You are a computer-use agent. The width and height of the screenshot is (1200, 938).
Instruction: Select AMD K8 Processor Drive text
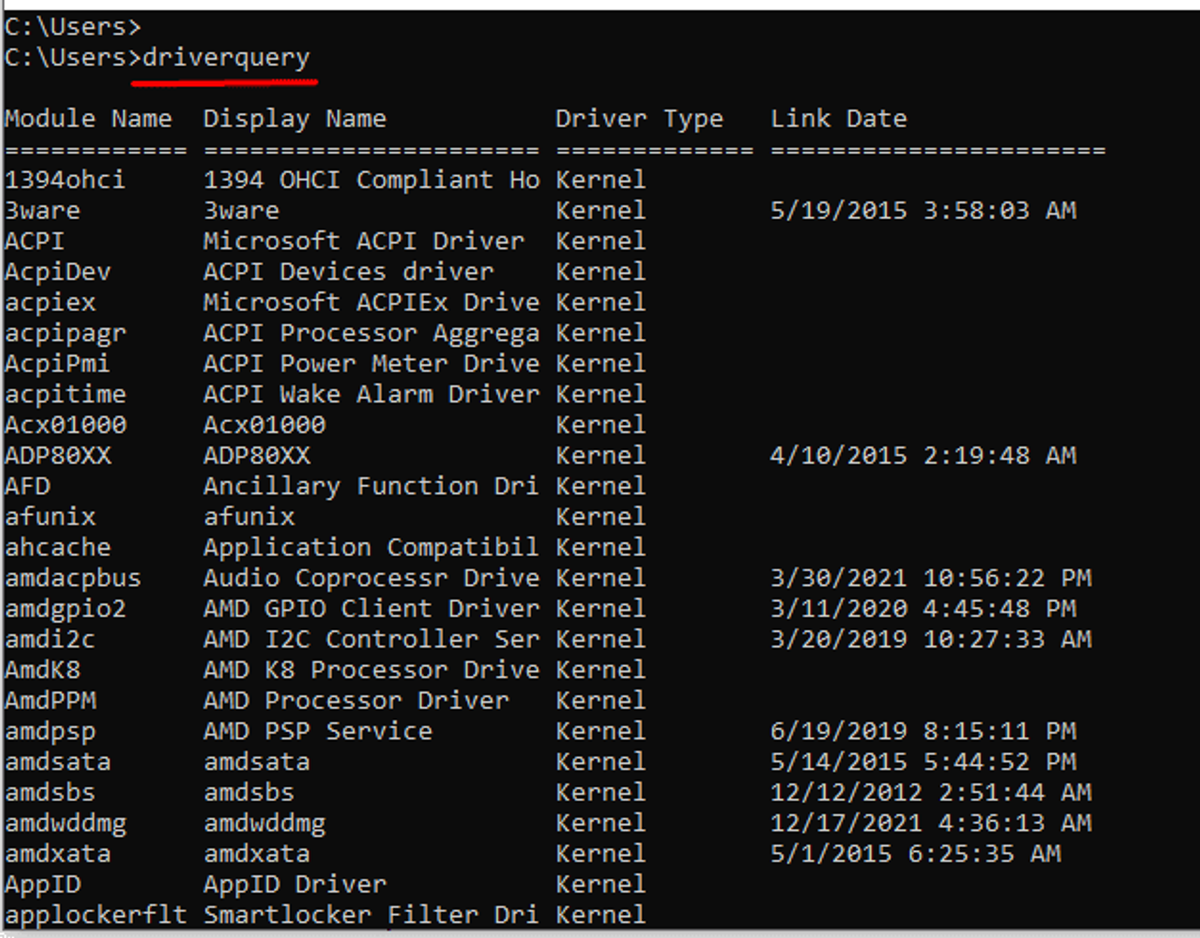[371, 670]
